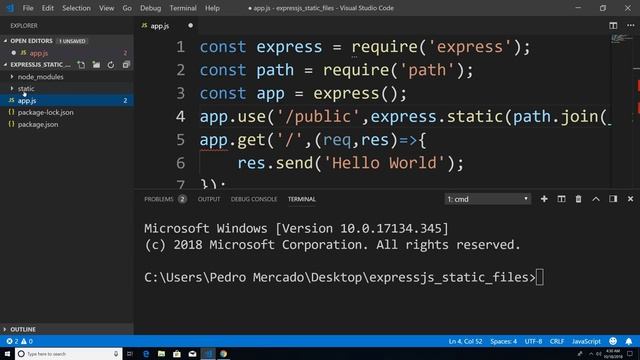Collapse EXPRESSJS_STATIC project section
Viewport: 640px width, 360px height.
(x=40, y=64)
